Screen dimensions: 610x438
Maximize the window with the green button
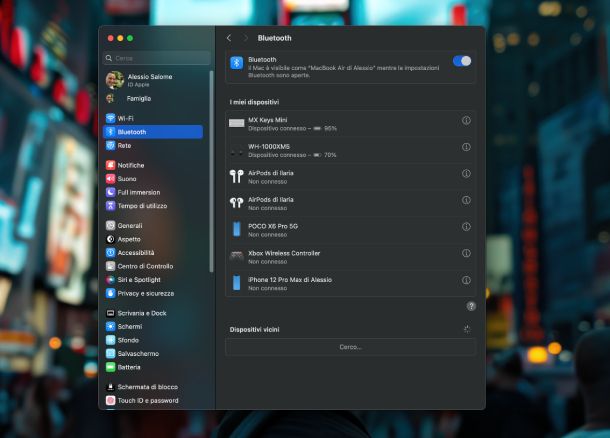pos(130,38)
